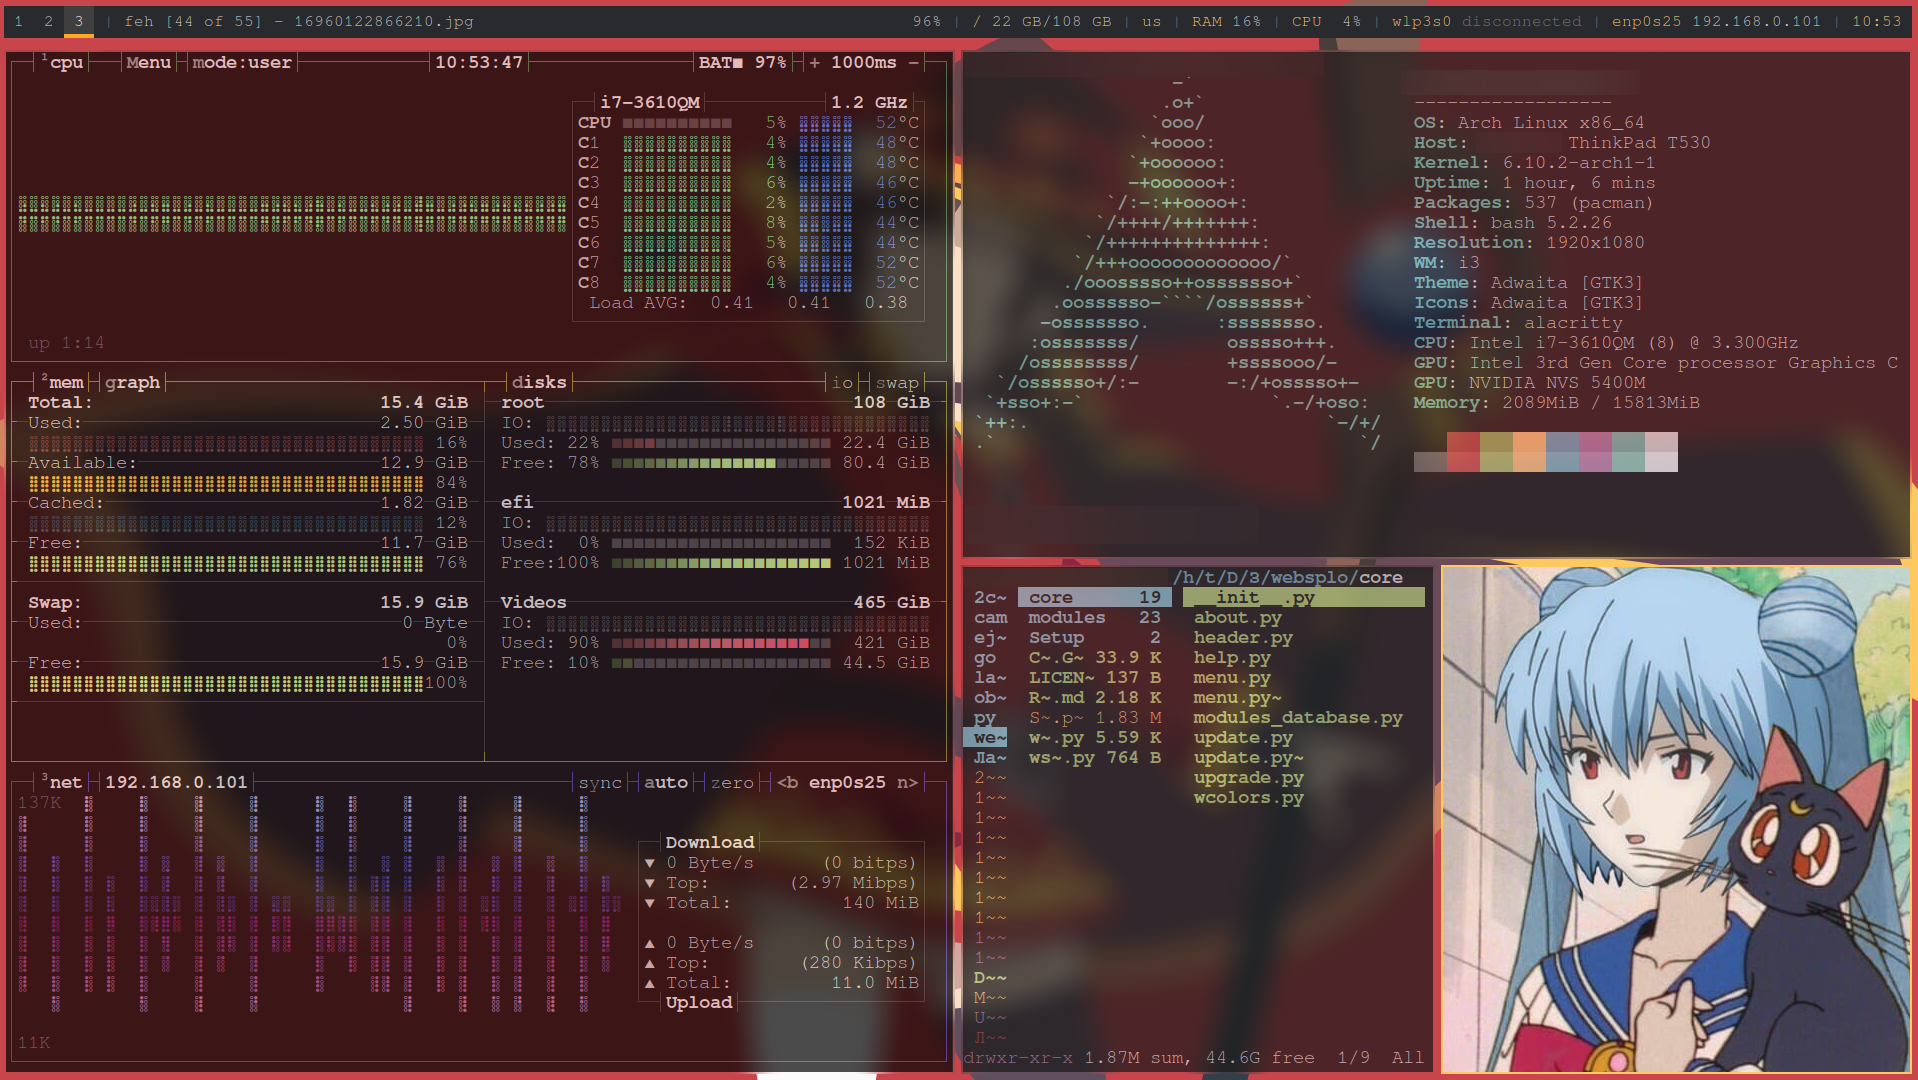Toggle the mode:user option in btop
The height and width of the screenshot is (1080, 1918).
pos(242,62)
